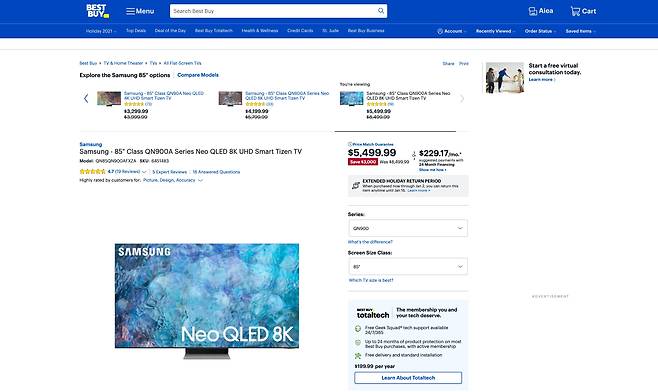Click the Print link
This screenshot has width=658, height=392.
(464, 64)
